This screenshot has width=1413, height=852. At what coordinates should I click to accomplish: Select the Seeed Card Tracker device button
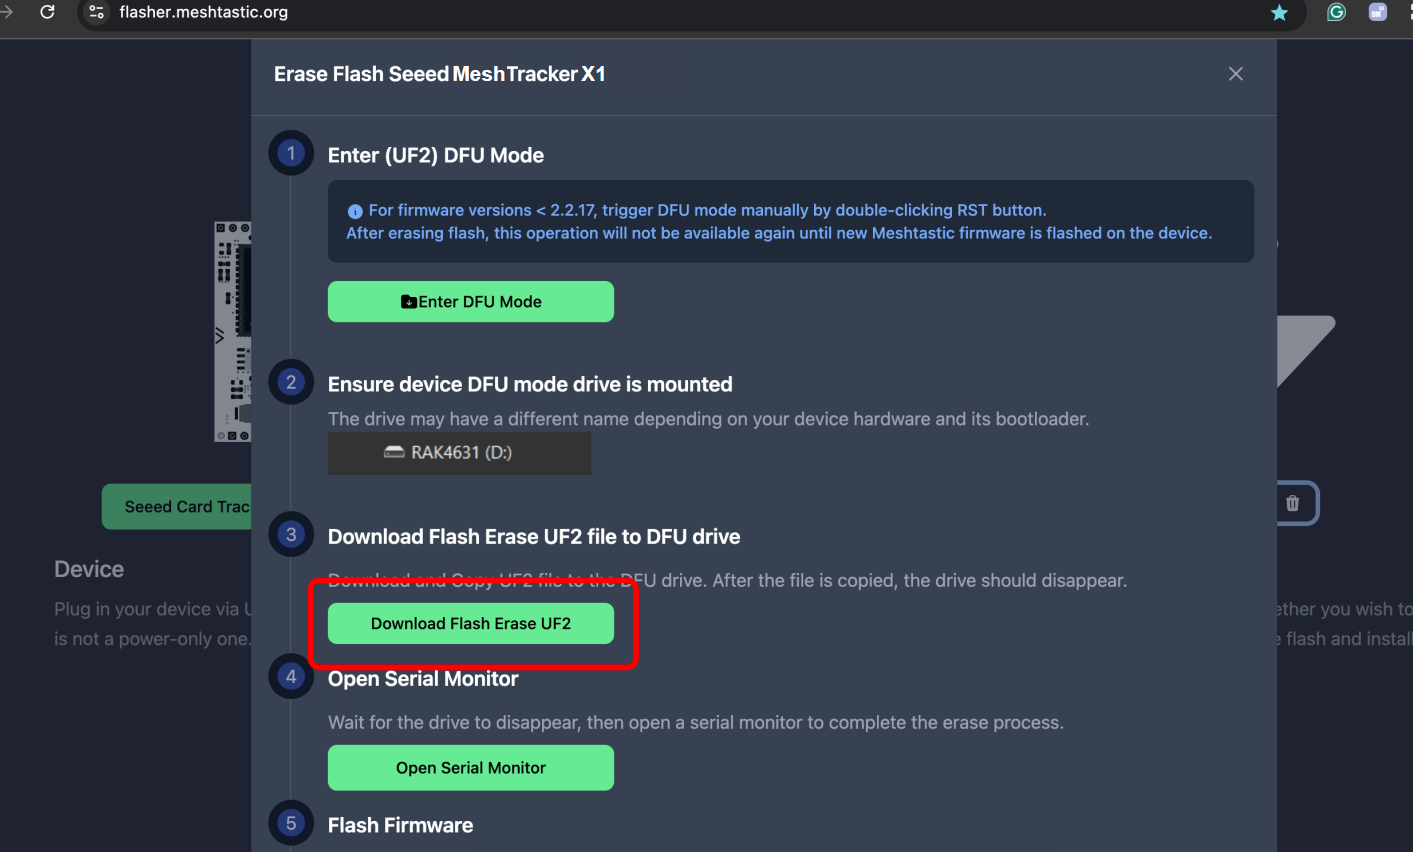[177, 507]
